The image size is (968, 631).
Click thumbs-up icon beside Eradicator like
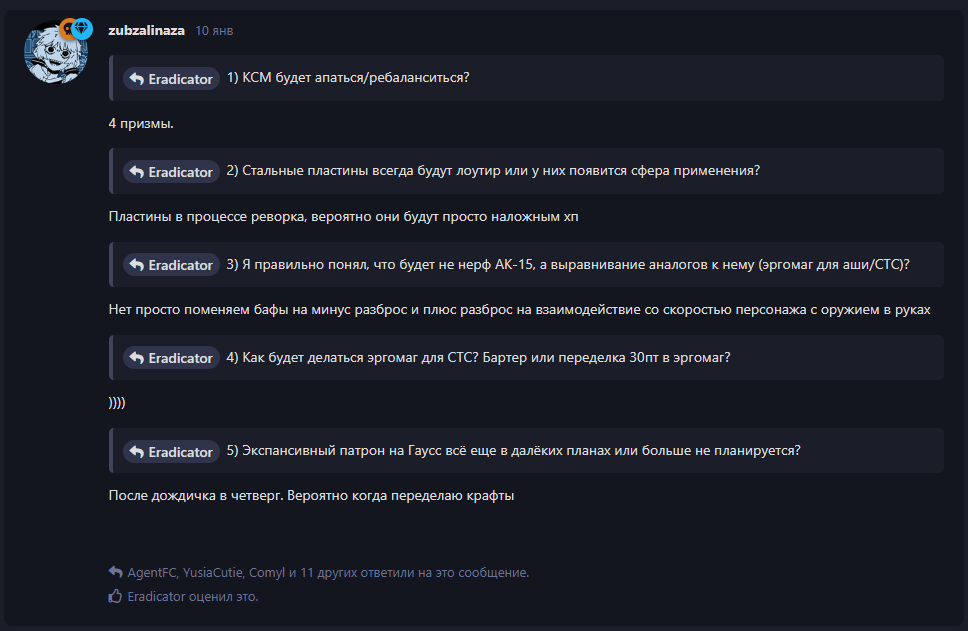(x=115, y=596)
